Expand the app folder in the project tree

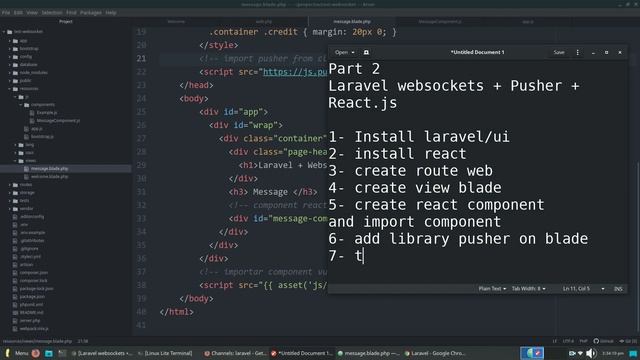10,41
